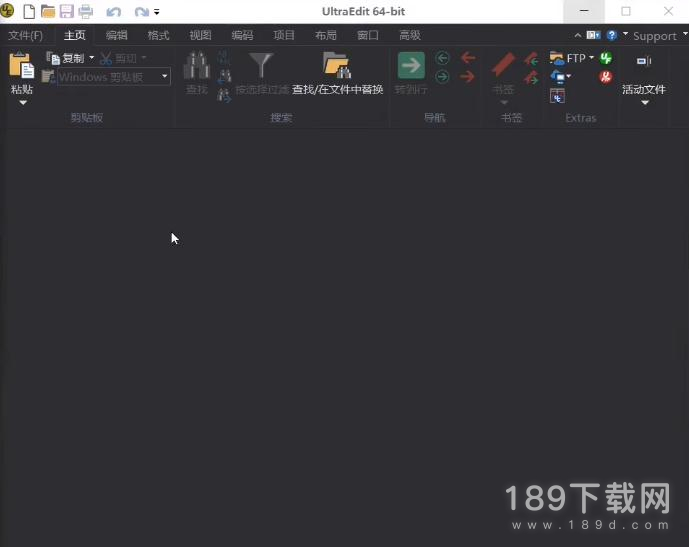Viewport: 689px width, 547px height.
Task: Click the new file icon in title bar
Action: click(28, 12)
